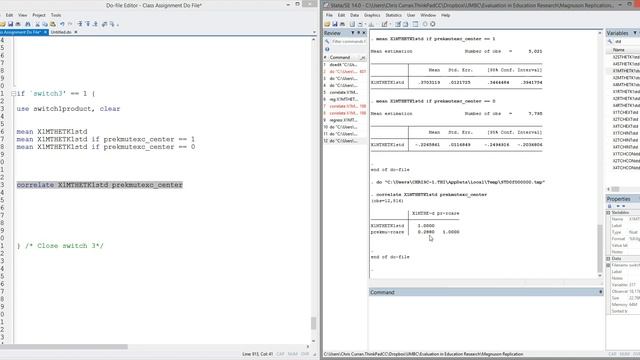Click the wrench icon in Review filter
The height and width of the screenshot is (360, 640).
coord(327,42)
